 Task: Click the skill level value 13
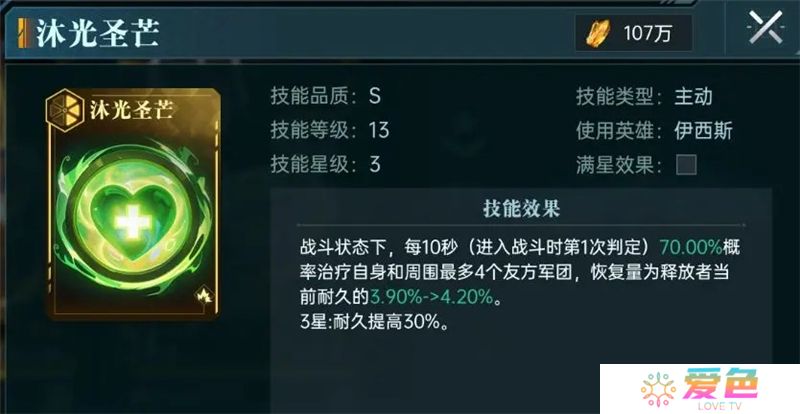click(x=379, y=130)
